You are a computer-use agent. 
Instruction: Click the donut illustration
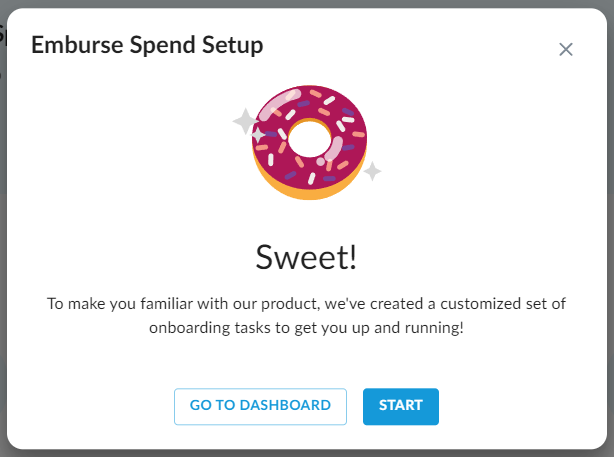click(x=308, y=142)
